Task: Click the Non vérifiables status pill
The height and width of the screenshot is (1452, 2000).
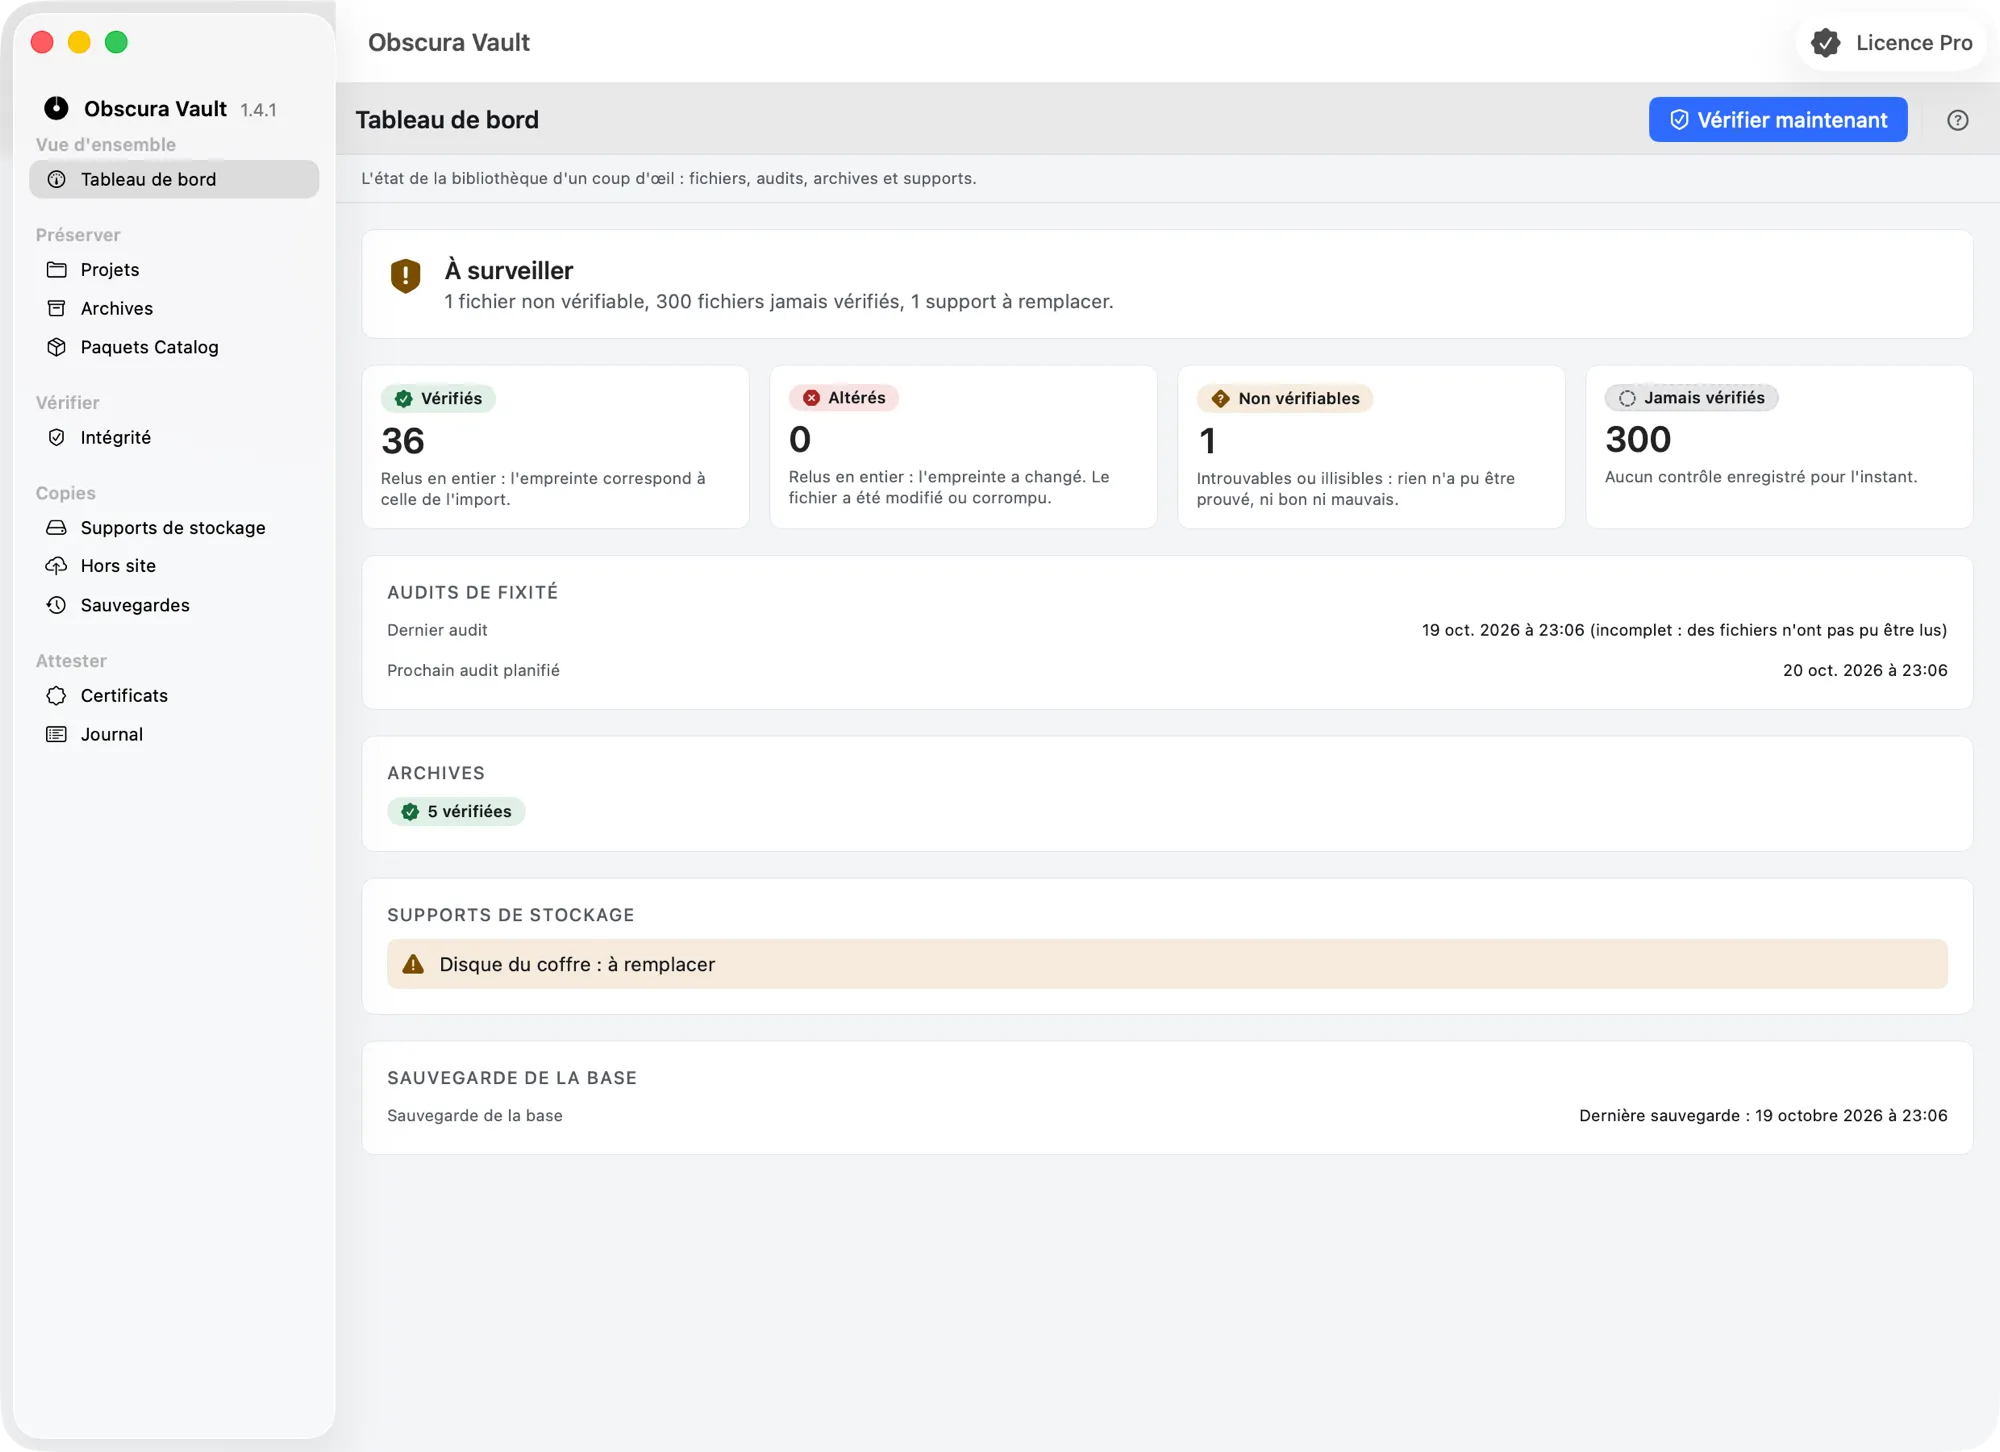Action: pyautogui.click(x=1285, y=399)
